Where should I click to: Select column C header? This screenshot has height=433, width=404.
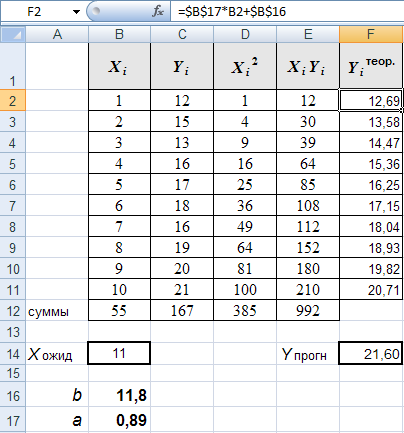(x=182, y=34)
